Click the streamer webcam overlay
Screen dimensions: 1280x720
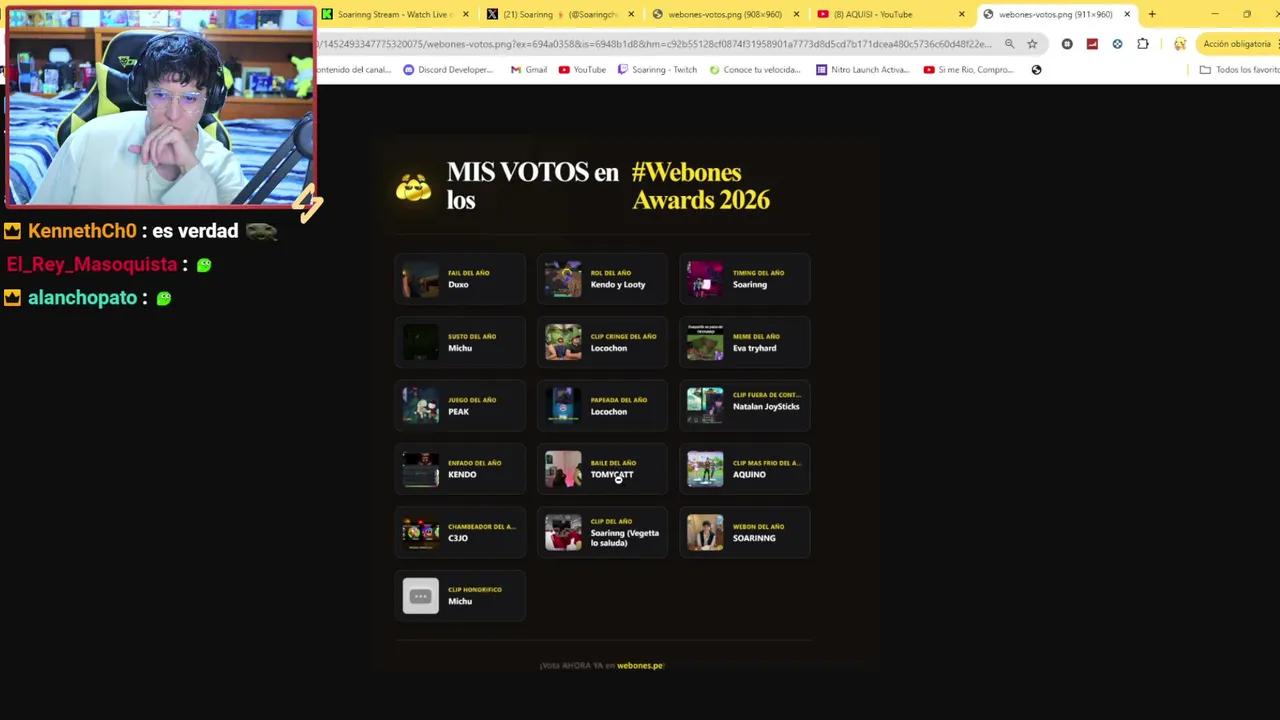160,107
